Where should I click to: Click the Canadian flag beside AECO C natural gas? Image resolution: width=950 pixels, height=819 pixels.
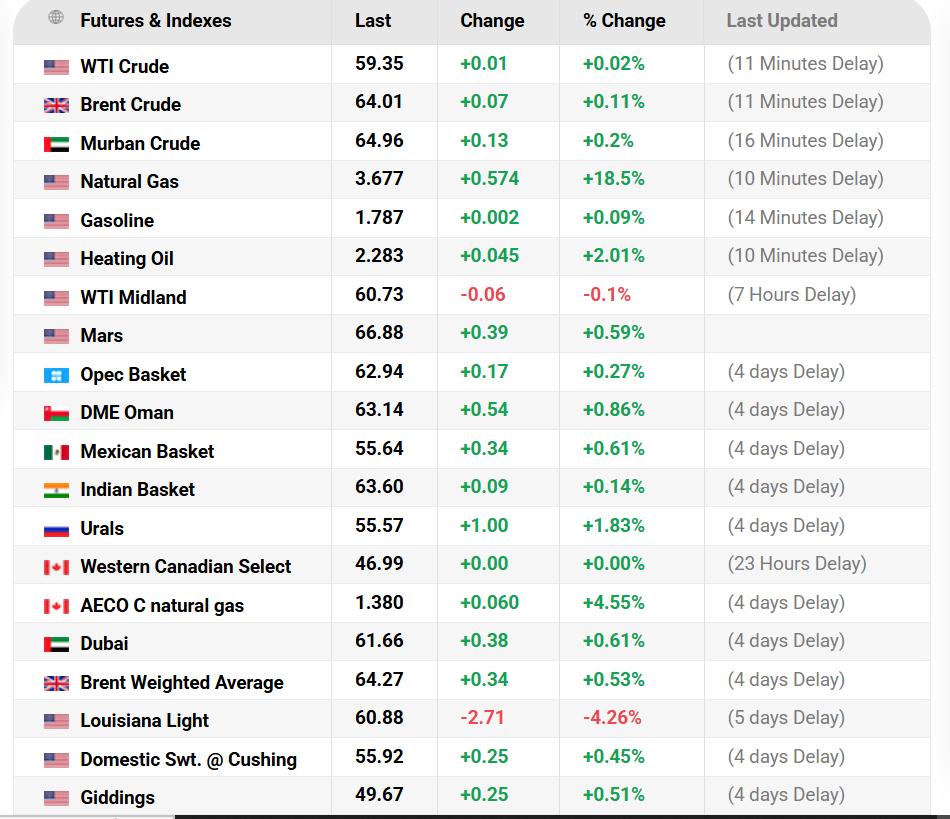56,604
